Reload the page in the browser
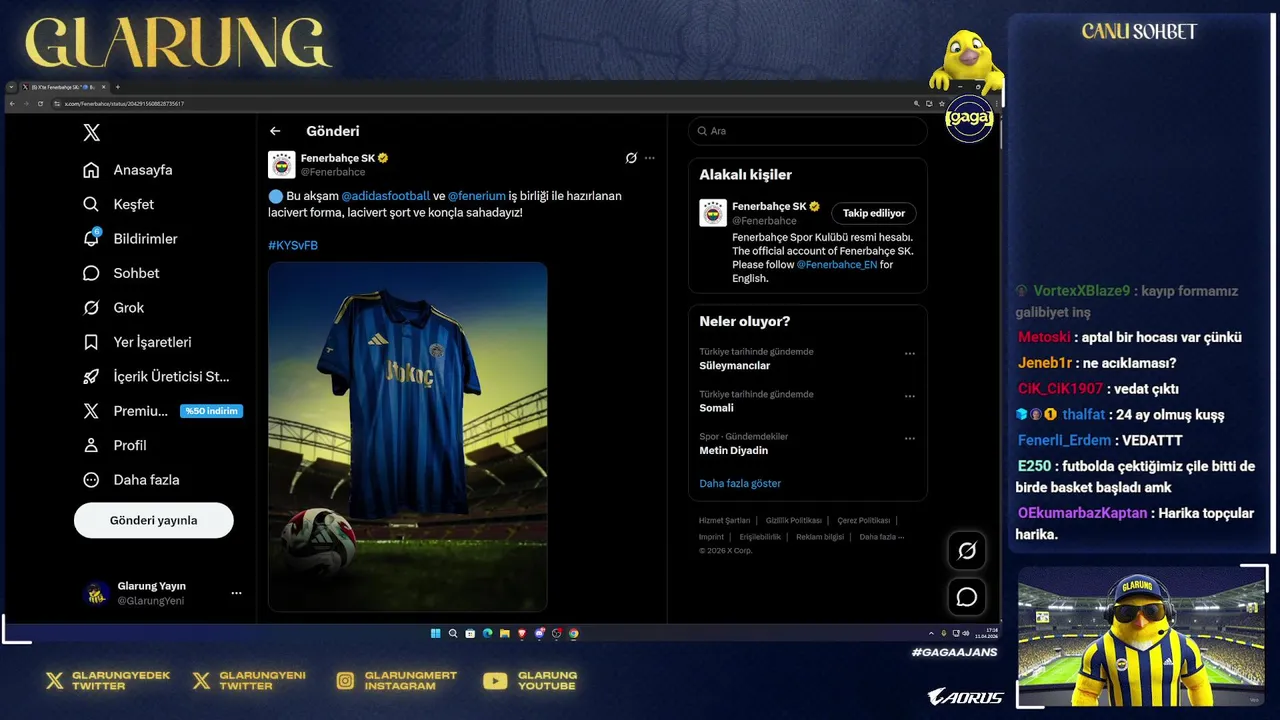Viewport: 1280px width, 720px height. click(x=40, y=104)
